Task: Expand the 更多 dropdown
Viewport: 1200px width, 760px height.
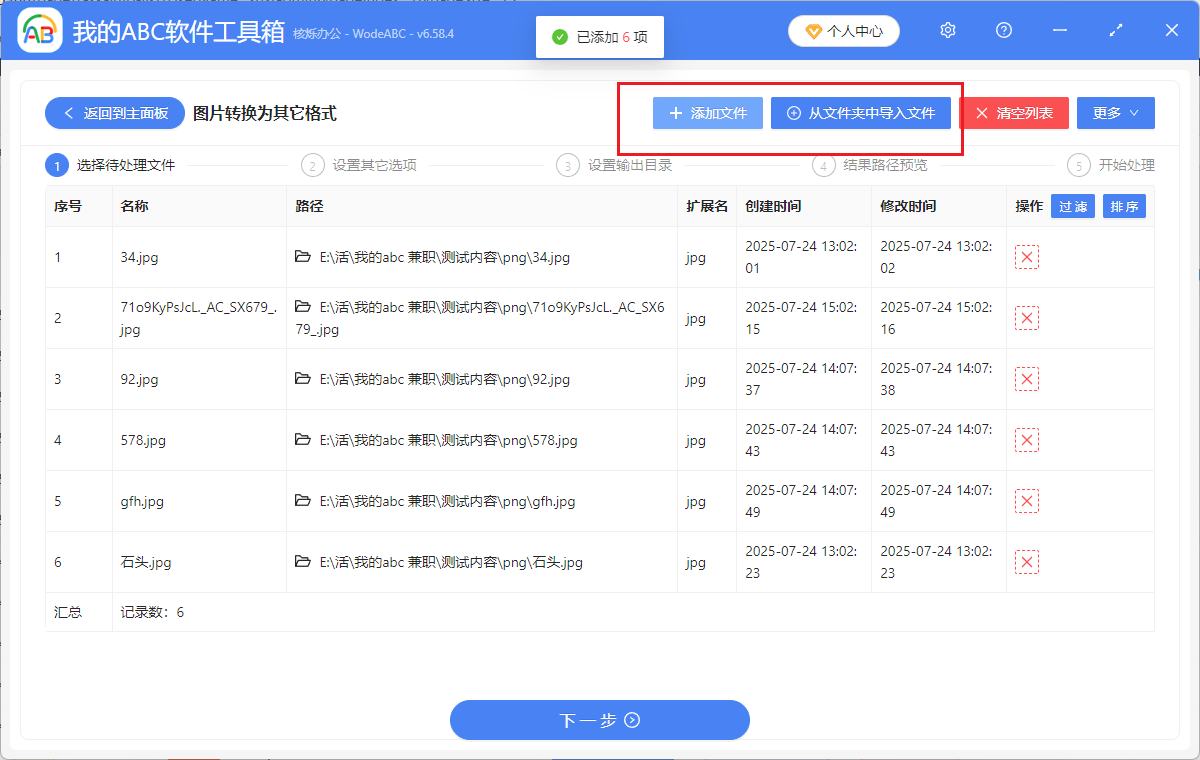Action: click(x=1116, y=113)
